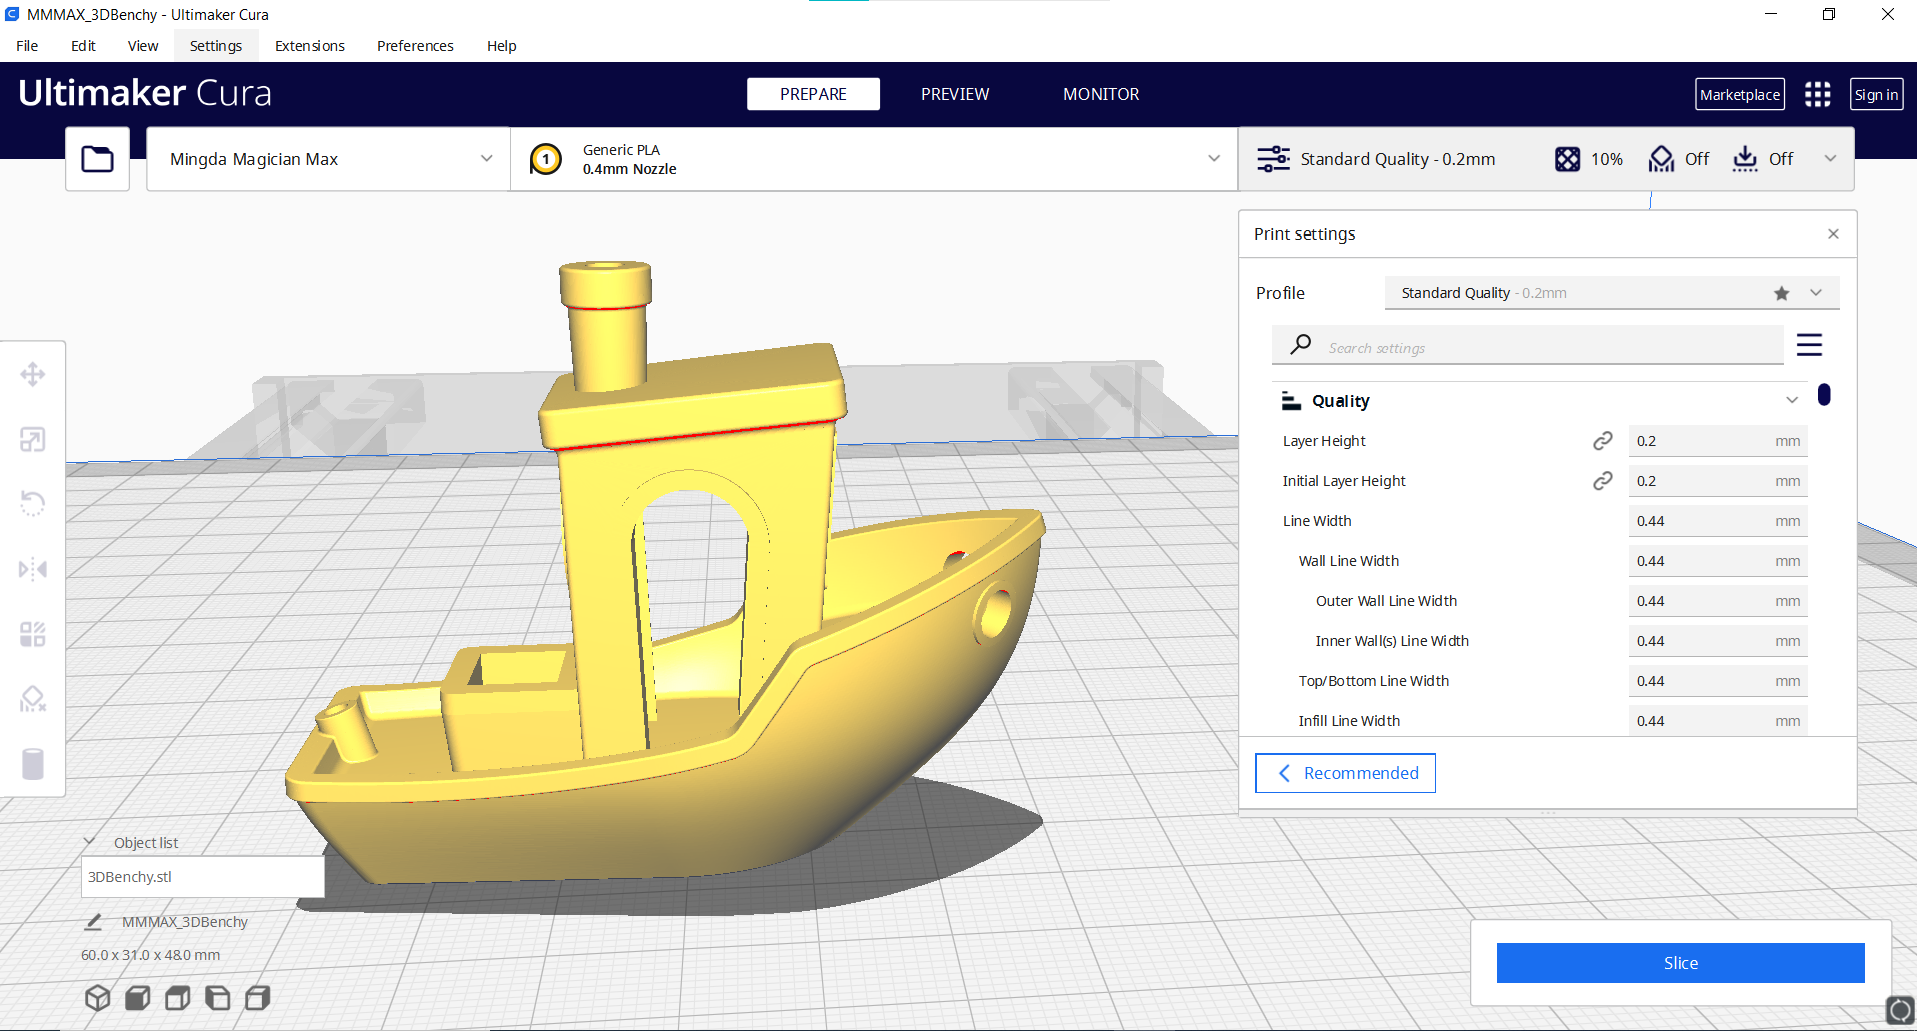1917x1031 pixels.
Task: Click the Initial Layer Height value field
Action: [x=1718, y=481]
